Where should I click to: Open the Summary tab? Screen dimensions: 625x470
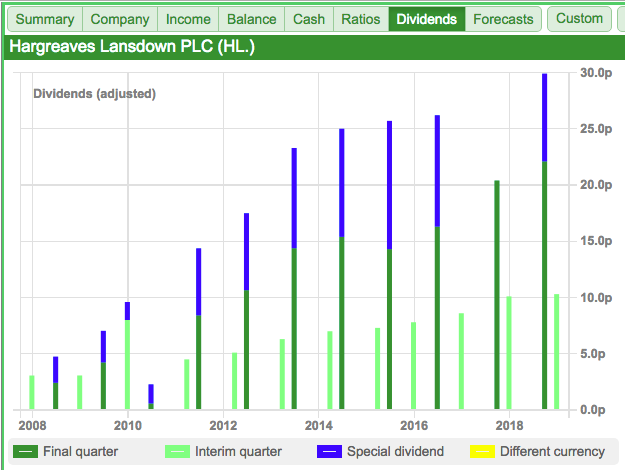[x=45, y=19]
